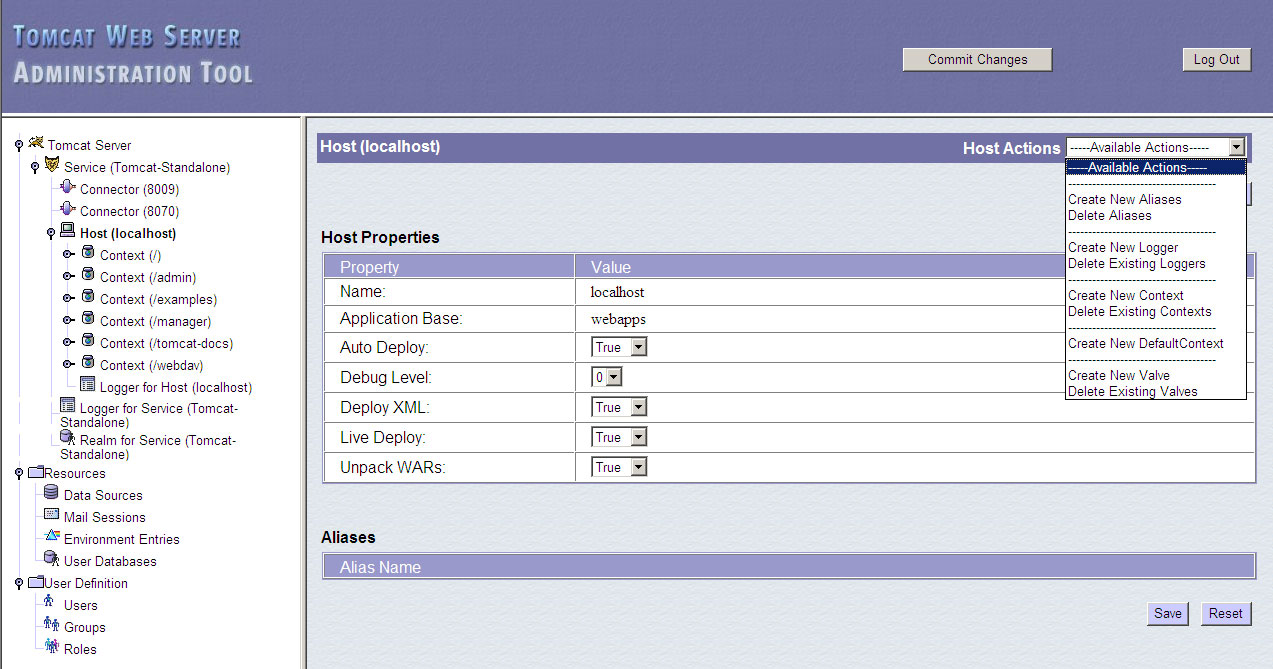Click the Users person icon

point(49,602)
